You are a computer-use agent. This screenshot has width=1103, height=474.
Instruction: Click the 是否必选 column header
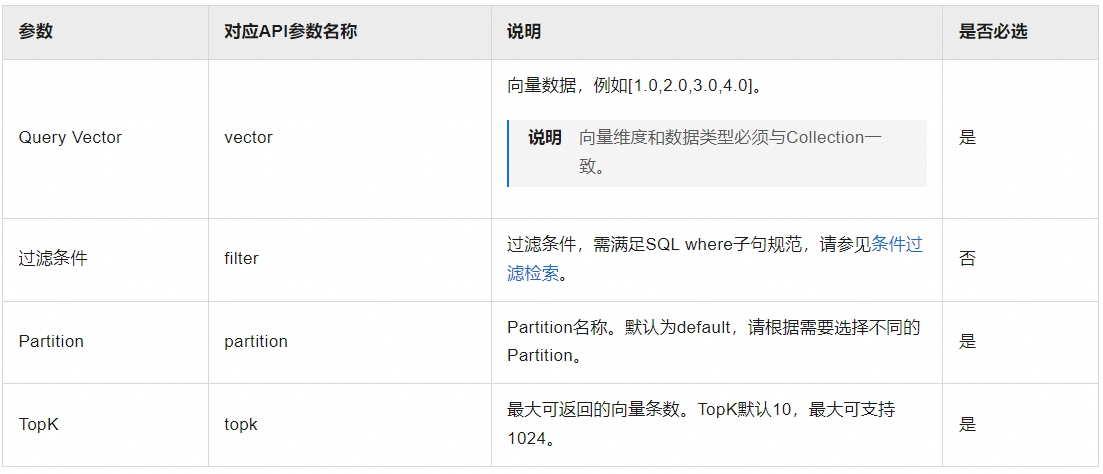pos(992,32)
